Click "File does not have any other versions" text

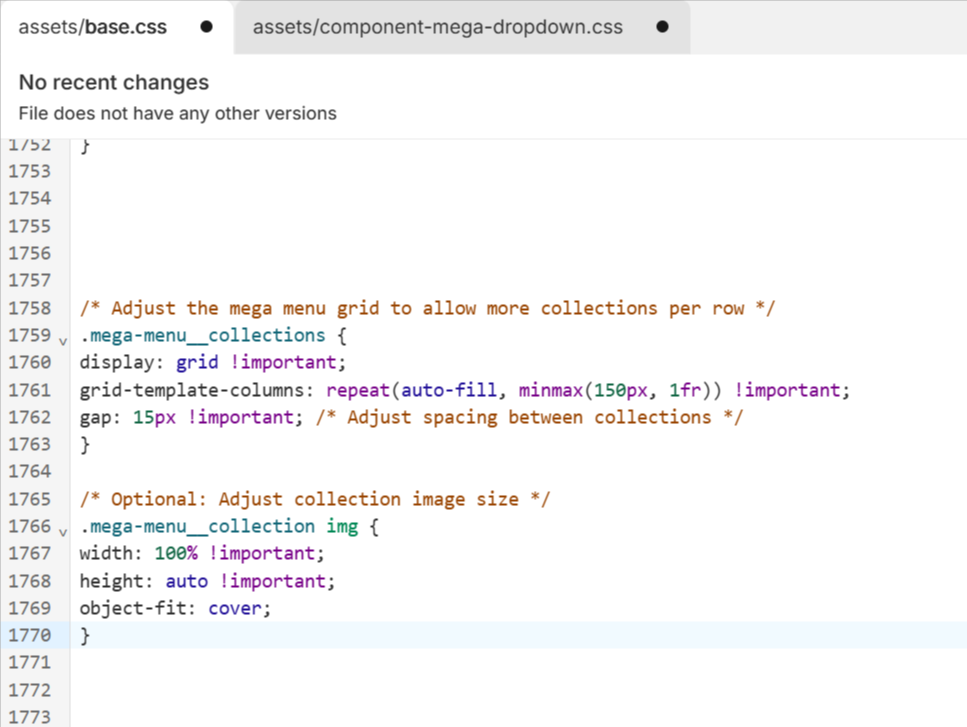(x=177, y=113)
